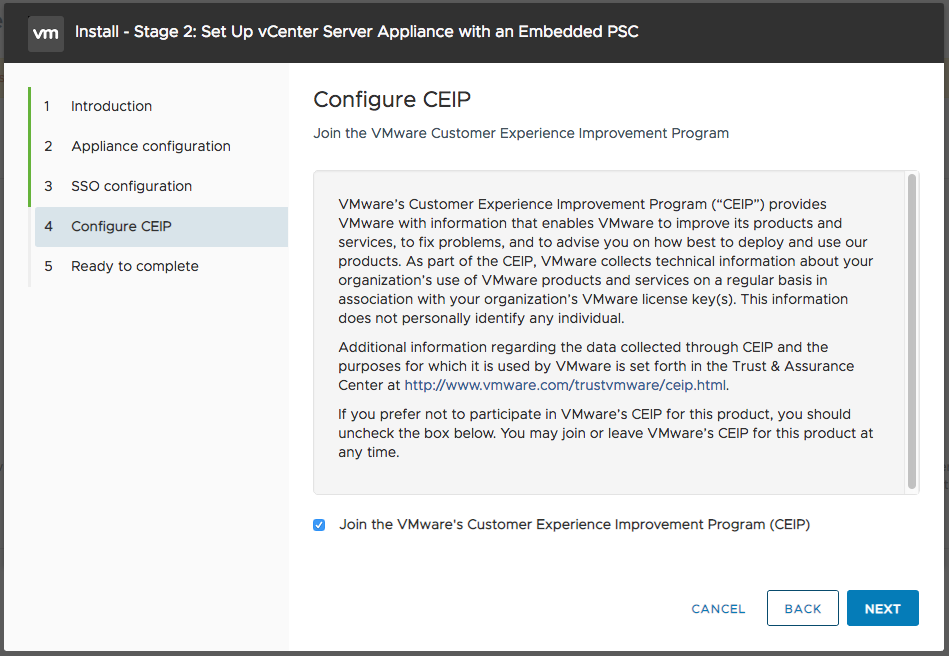This screenshot has height=656, width=949.
Task: Click the Configure CEIP page heading
Action: [392, 99]
